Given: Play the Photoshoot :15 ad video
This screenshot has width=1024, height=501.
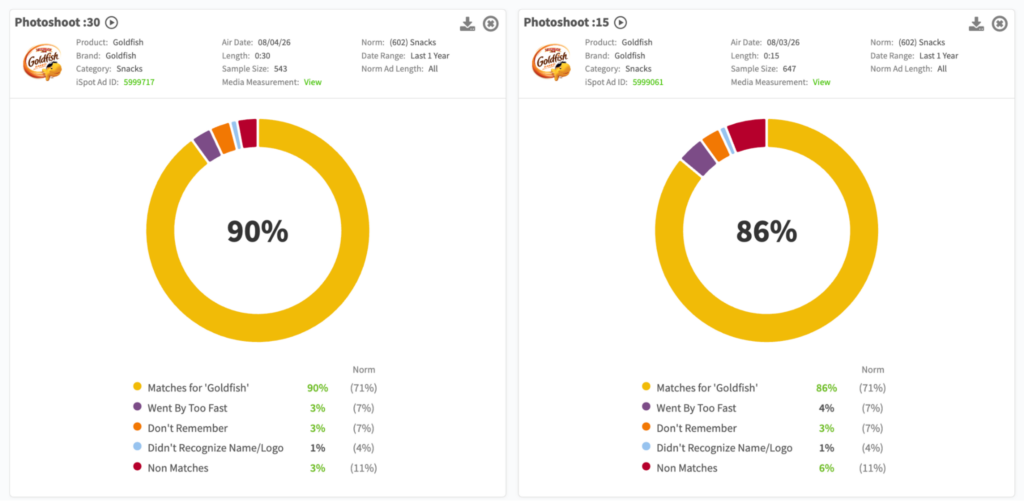Looking at the screenshot, I should (x=620, y=23).
